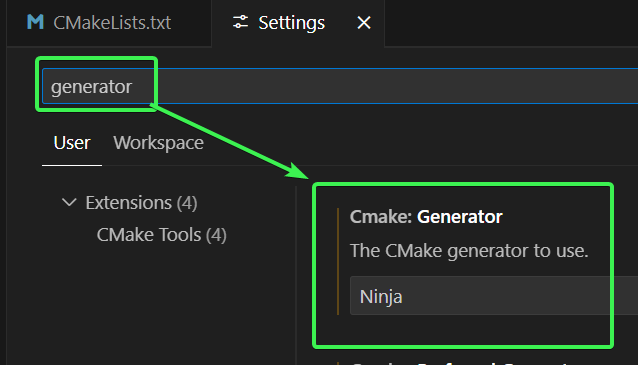638x365 pixels.
Task: Select Extensions (4) in settings tree
Action: coord(141,203)
